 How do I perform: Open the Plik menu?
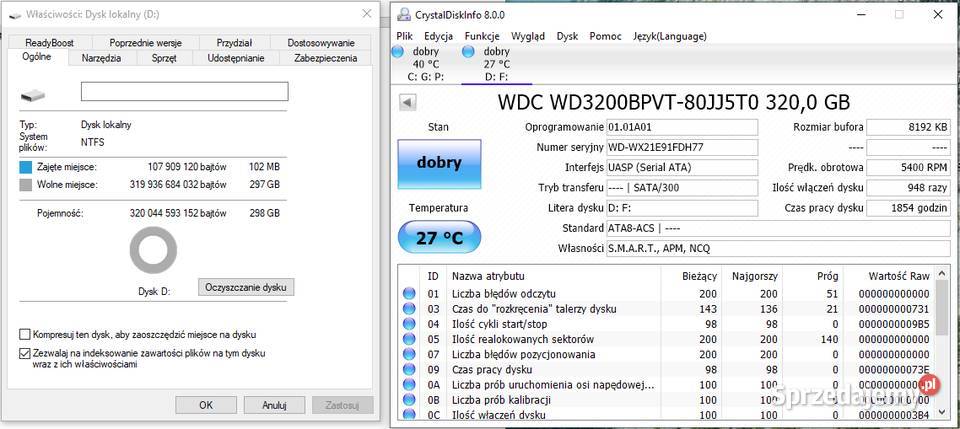(405, 36)
